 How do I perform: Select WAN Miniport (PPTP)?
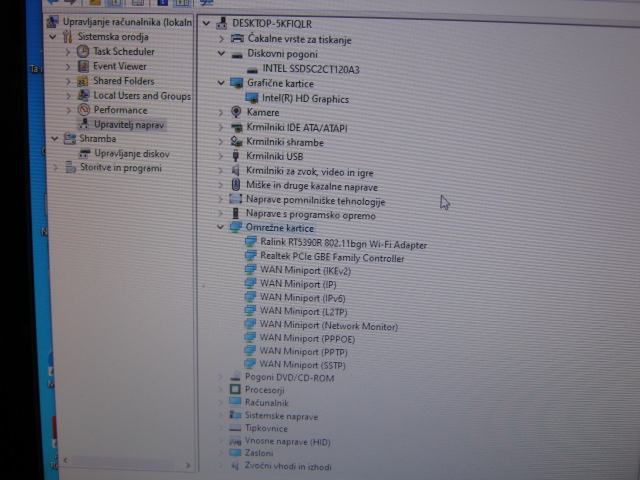coord(303,351)
